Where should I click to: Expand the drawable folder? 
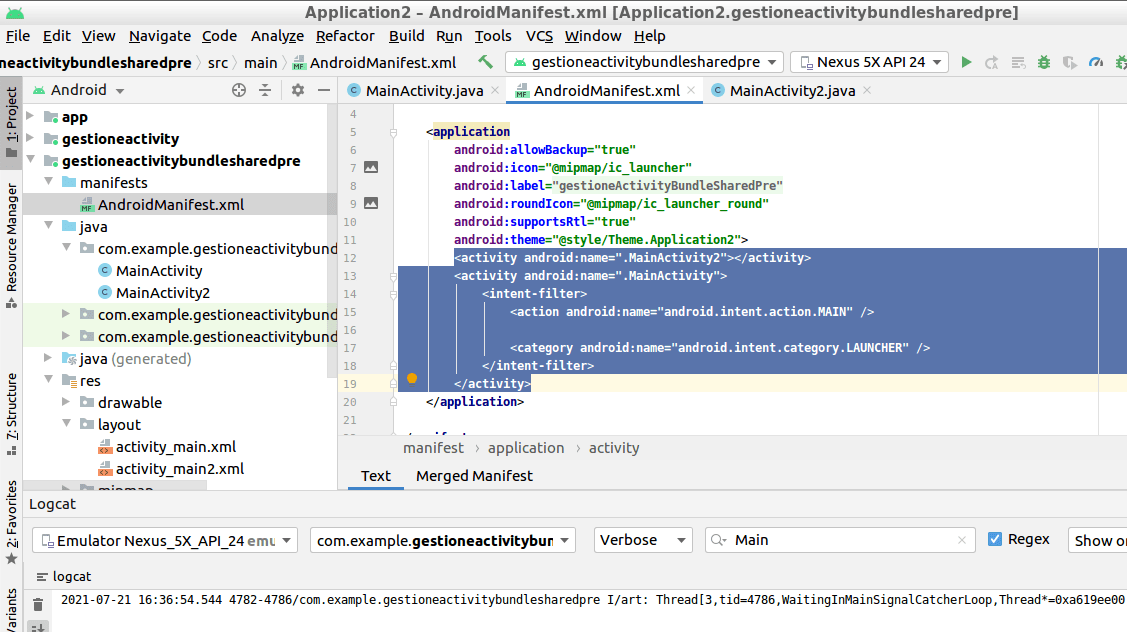coord(66,402)
